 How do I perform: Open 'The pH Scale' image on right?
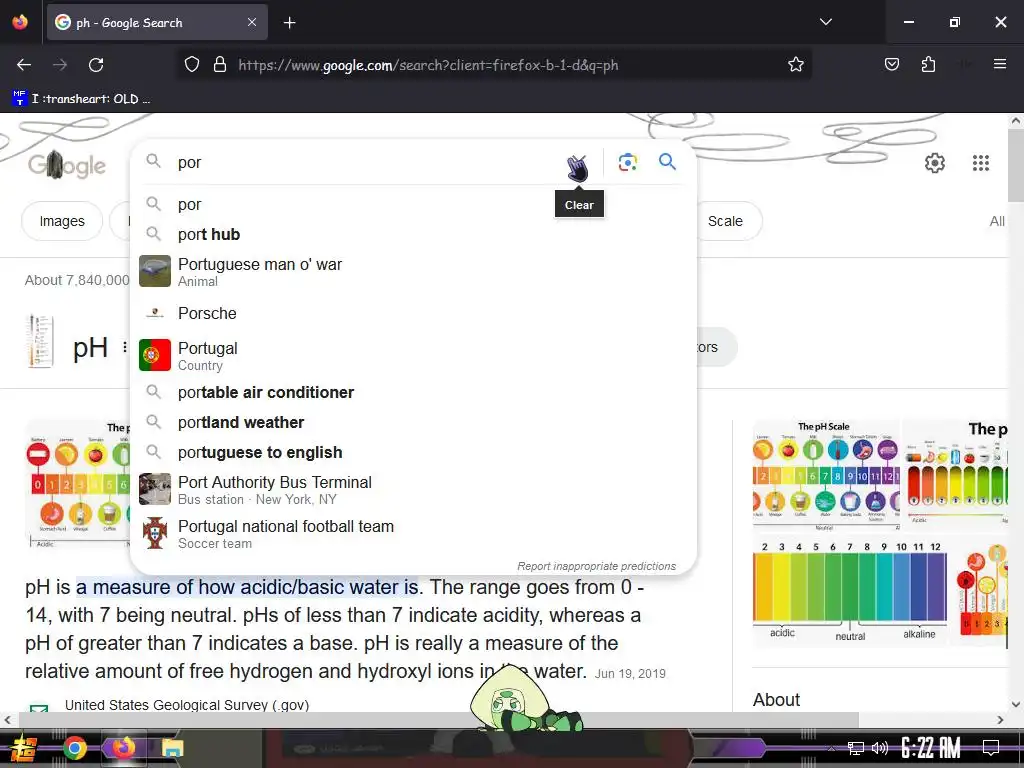click(826, 475)
